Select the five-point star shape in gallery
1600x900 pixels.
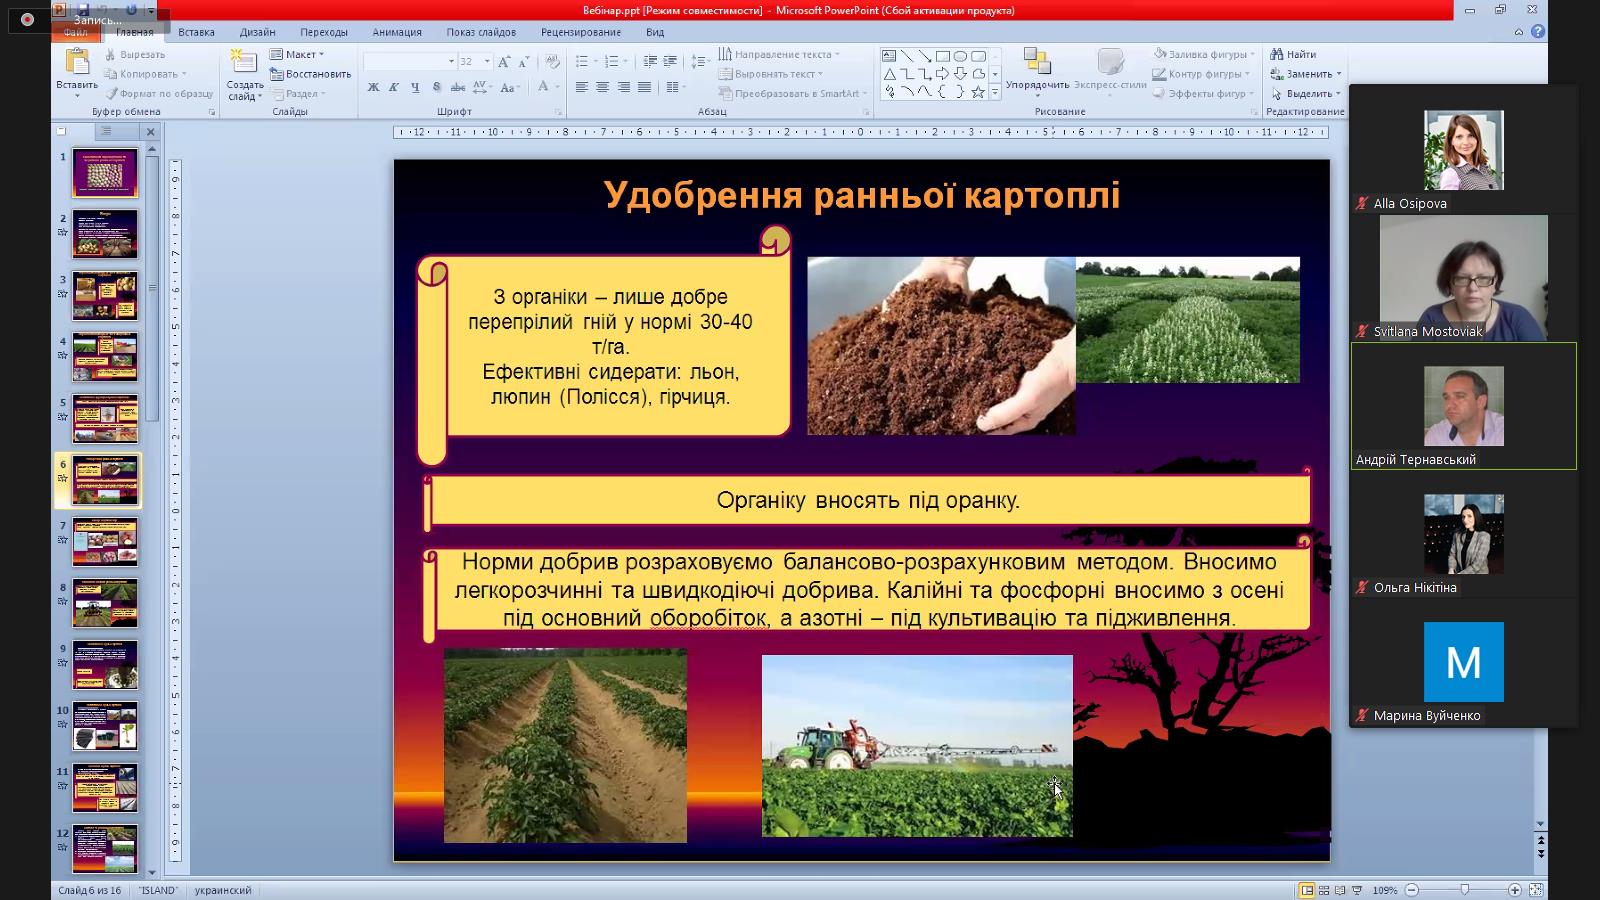(979, 92)
